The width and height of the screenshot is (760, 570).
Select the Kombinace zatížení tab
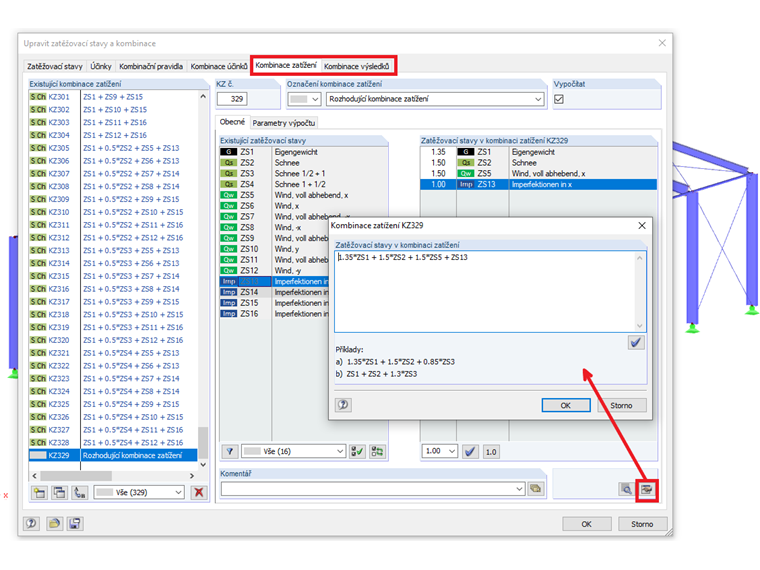(x=286, y=65)
